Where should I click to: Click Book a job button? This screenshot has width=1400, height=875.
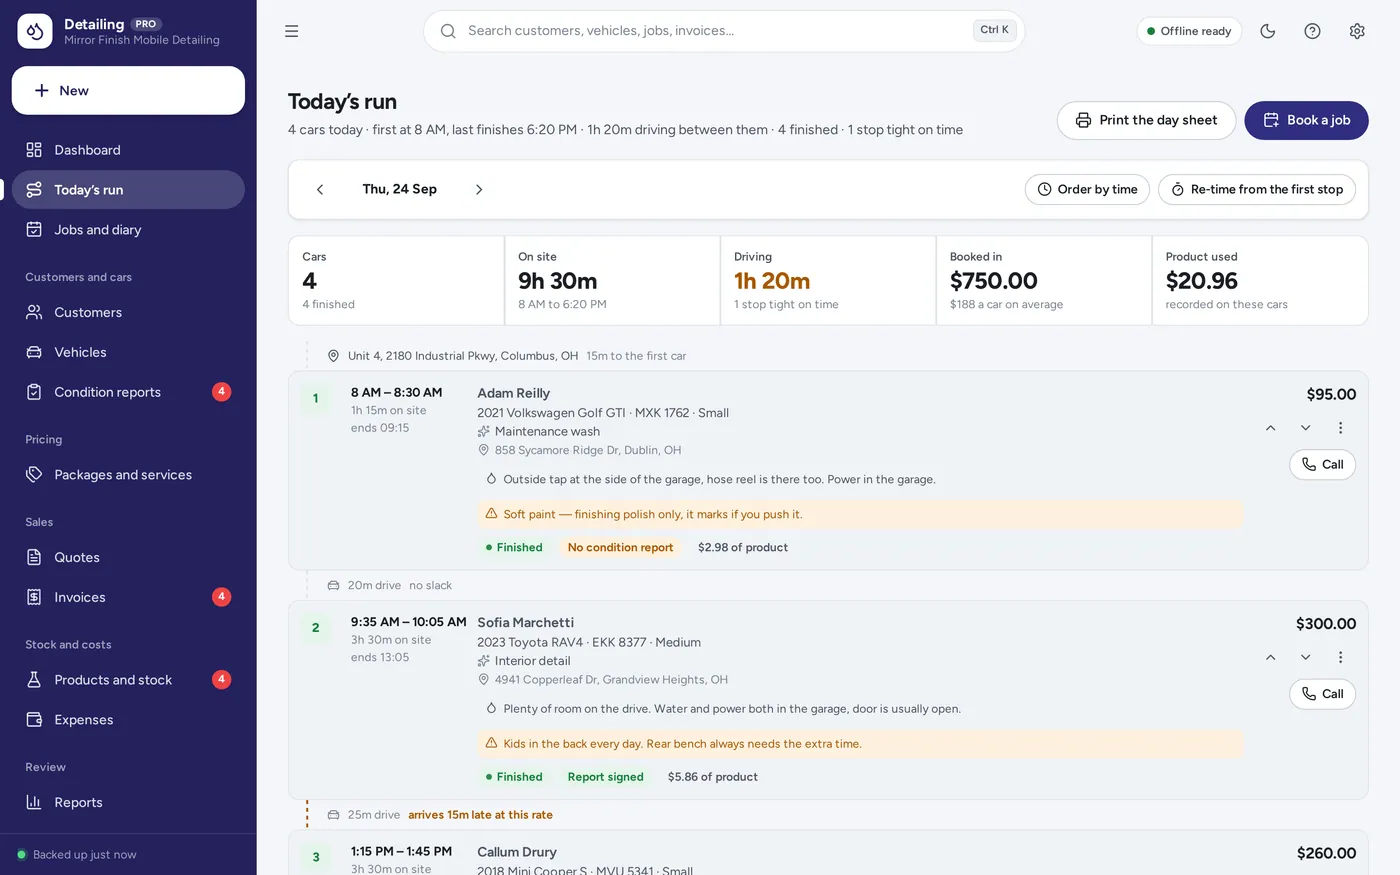[x=1306, y=120]
